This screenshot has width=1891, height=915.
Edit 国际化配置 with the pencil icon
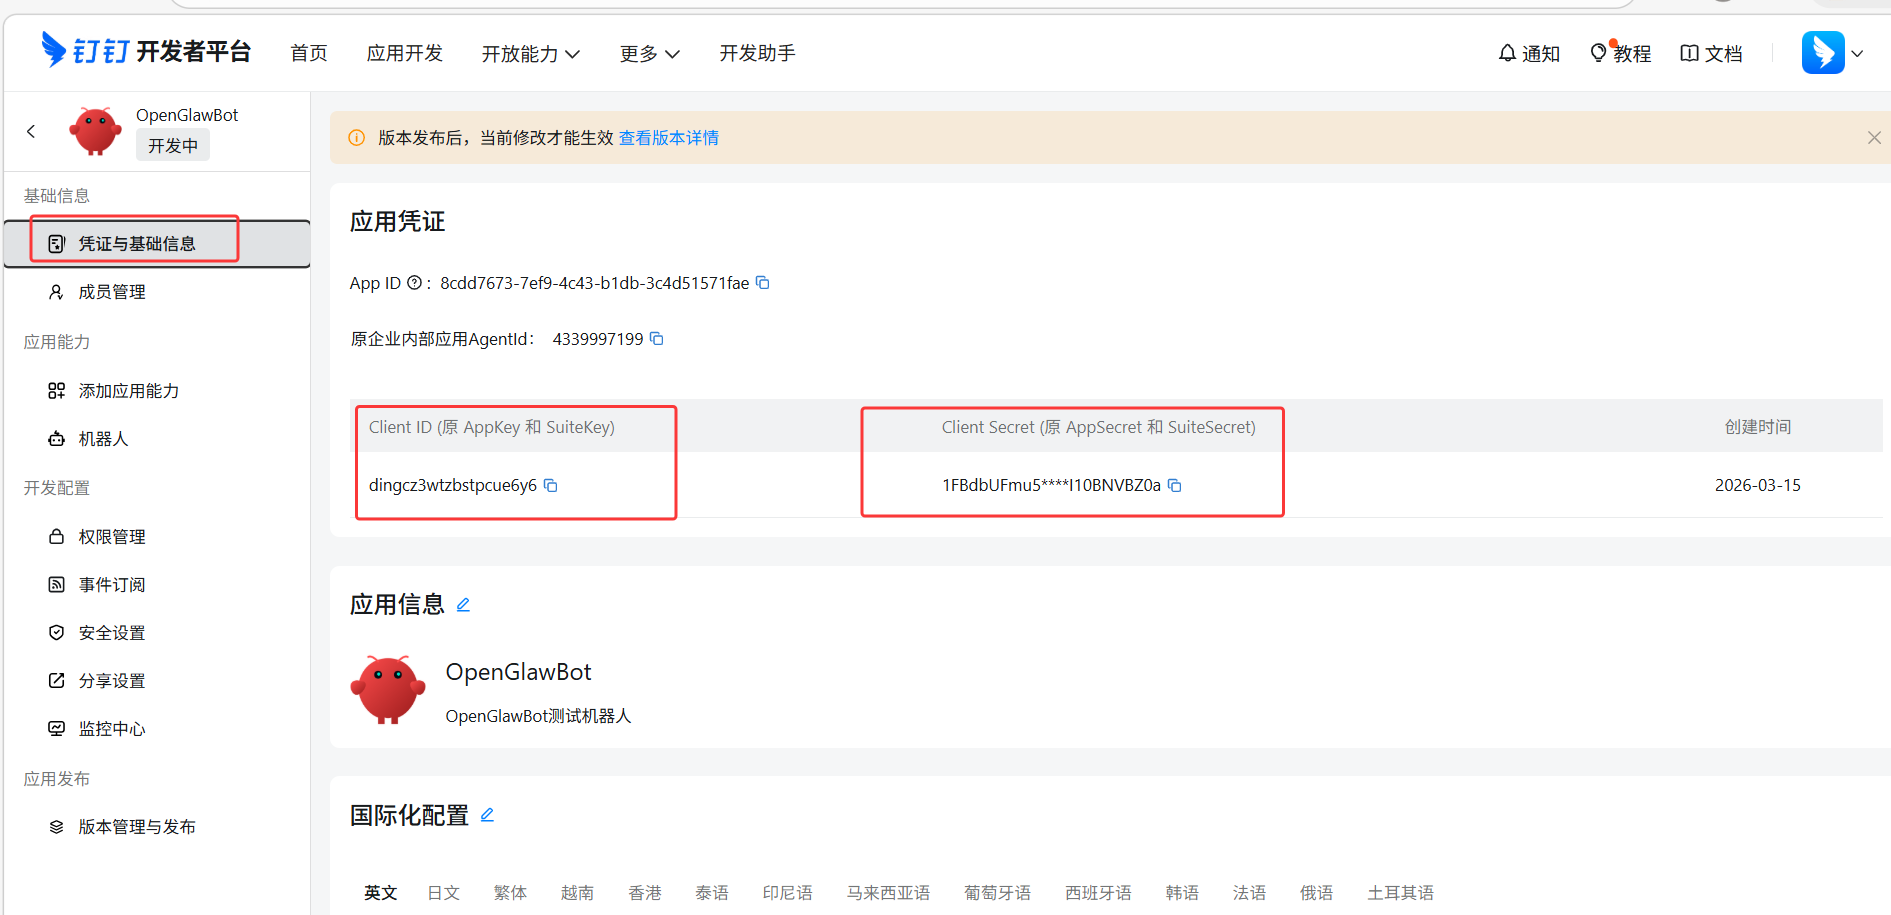(x=487, y=815)
